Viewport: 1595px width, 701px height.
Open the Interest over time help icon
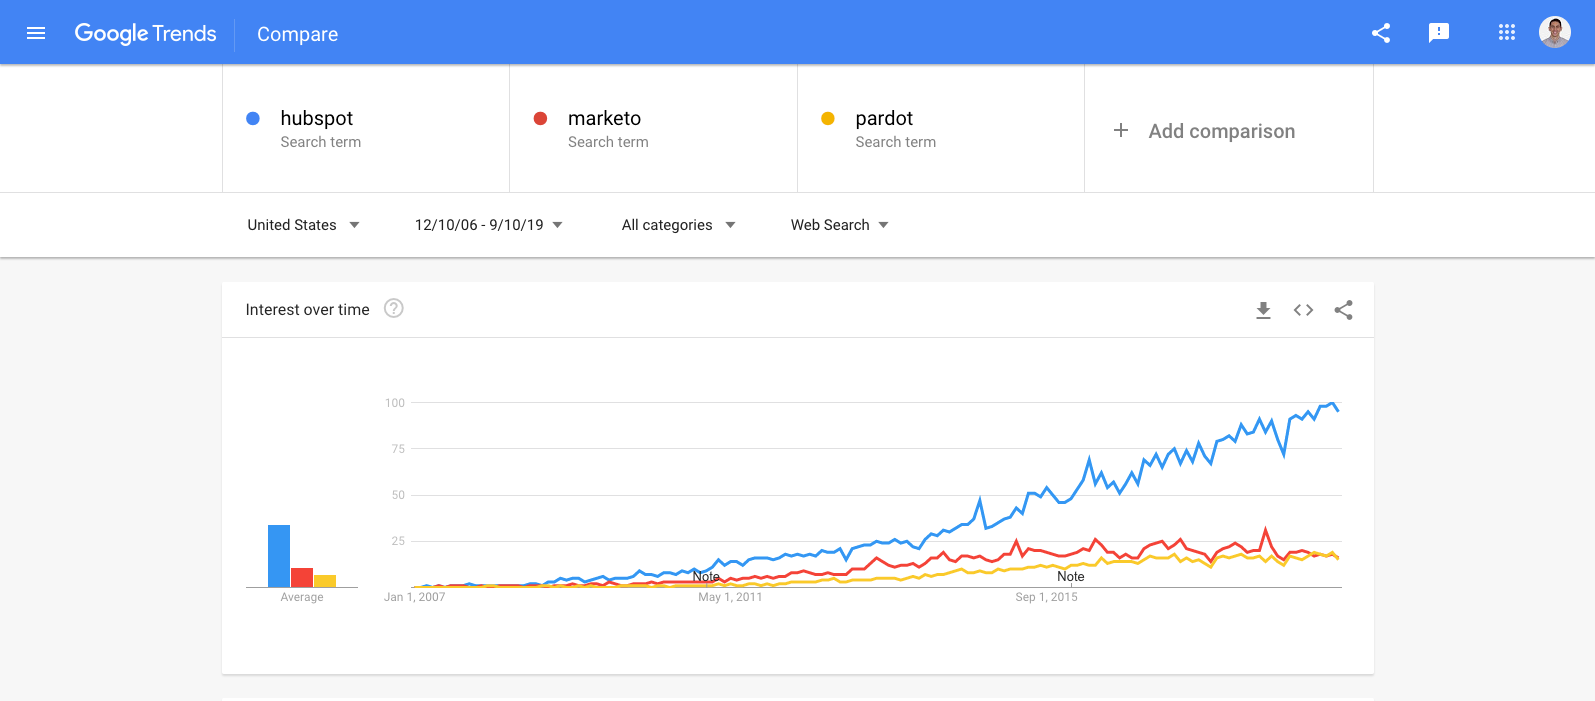point(394,309)
